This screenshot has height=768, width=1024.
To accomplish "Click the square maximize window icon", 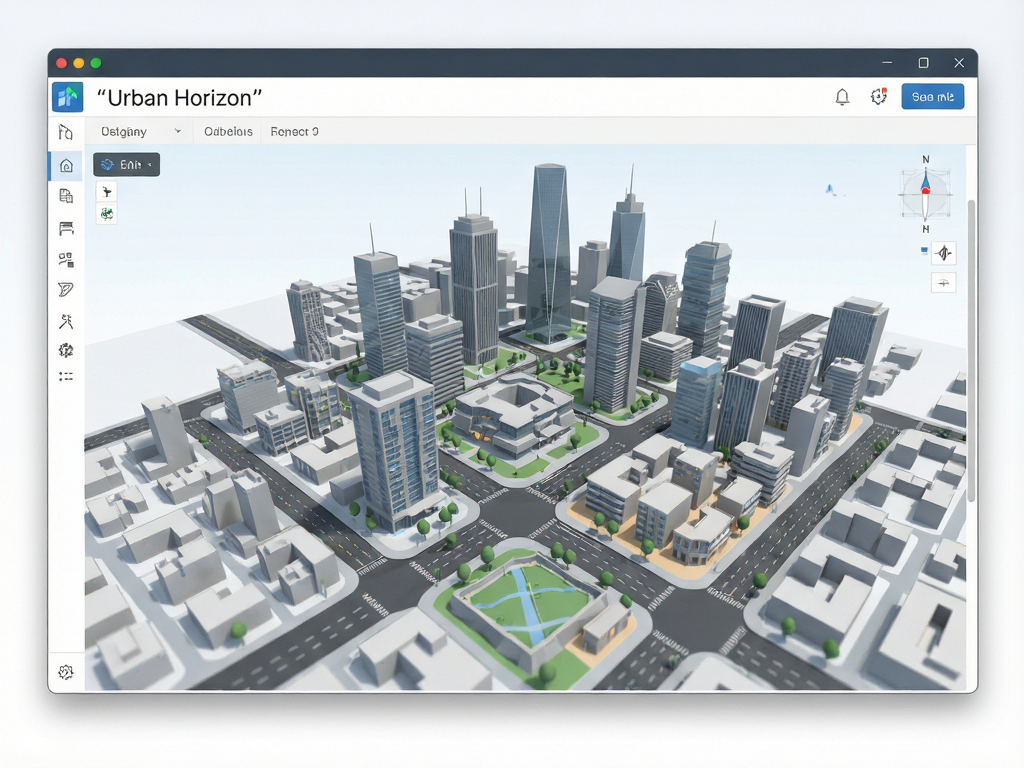I will click(923, 63).
